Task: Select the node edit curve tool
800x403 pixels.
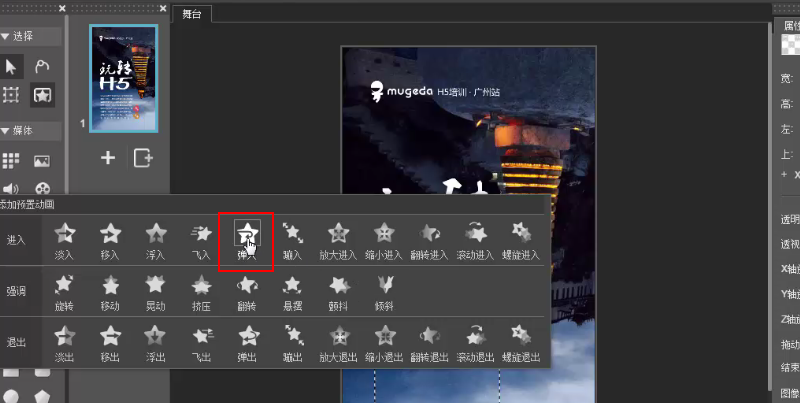Action: 42,66
